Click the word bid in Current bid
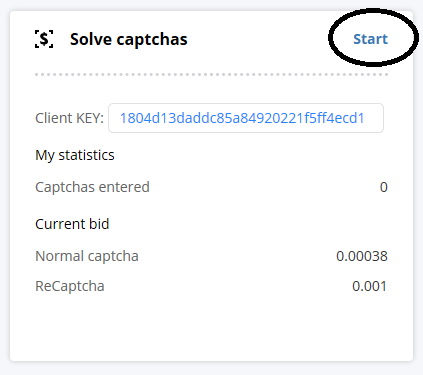423x375 pixels. [99, 224]
